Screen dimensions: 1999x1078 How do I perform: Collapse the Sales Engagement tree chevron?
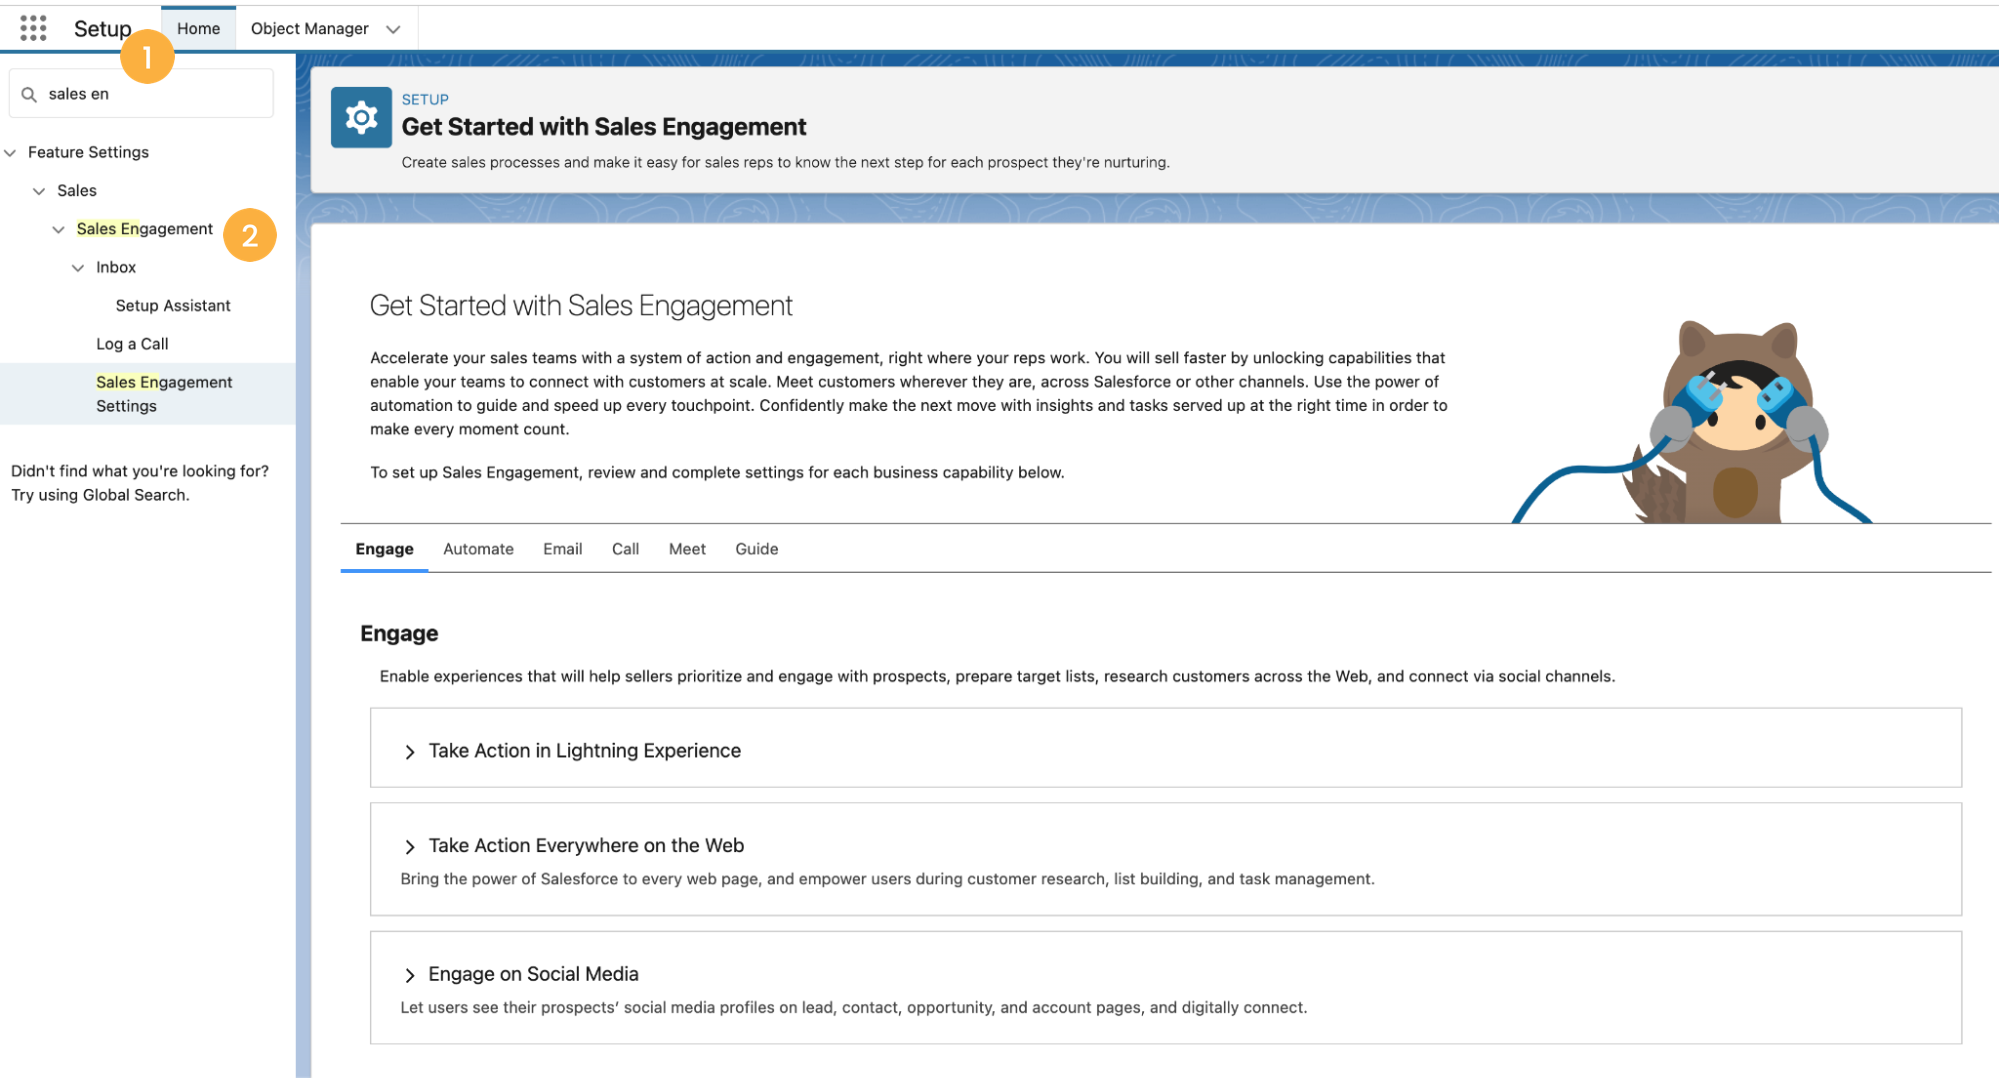pos(58,230)
